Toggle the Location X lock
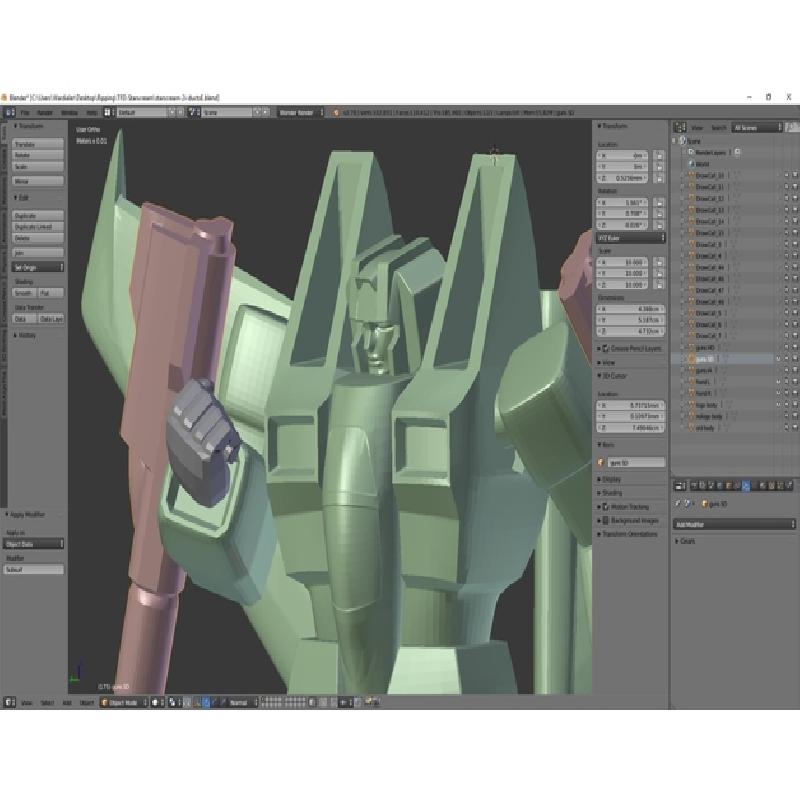 point(659,156)
